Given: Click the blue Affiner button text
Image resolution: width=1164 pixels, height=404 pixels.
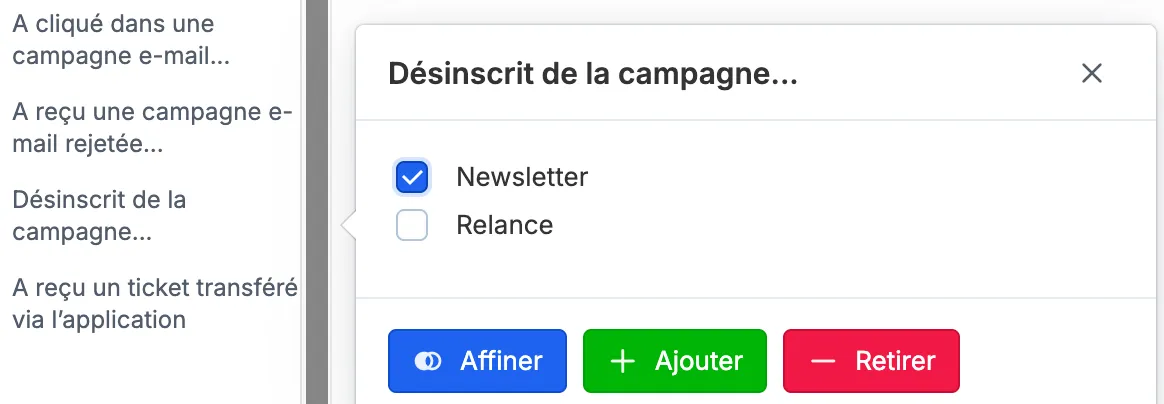Looking at the screenshot, I should 501,361.
